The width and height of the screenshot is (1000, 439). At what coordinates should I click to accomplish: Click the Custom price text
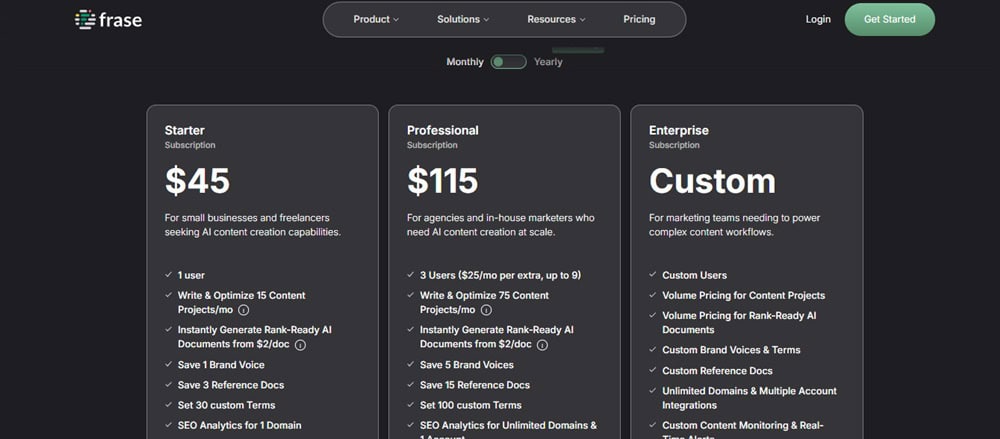coord(712,181)
